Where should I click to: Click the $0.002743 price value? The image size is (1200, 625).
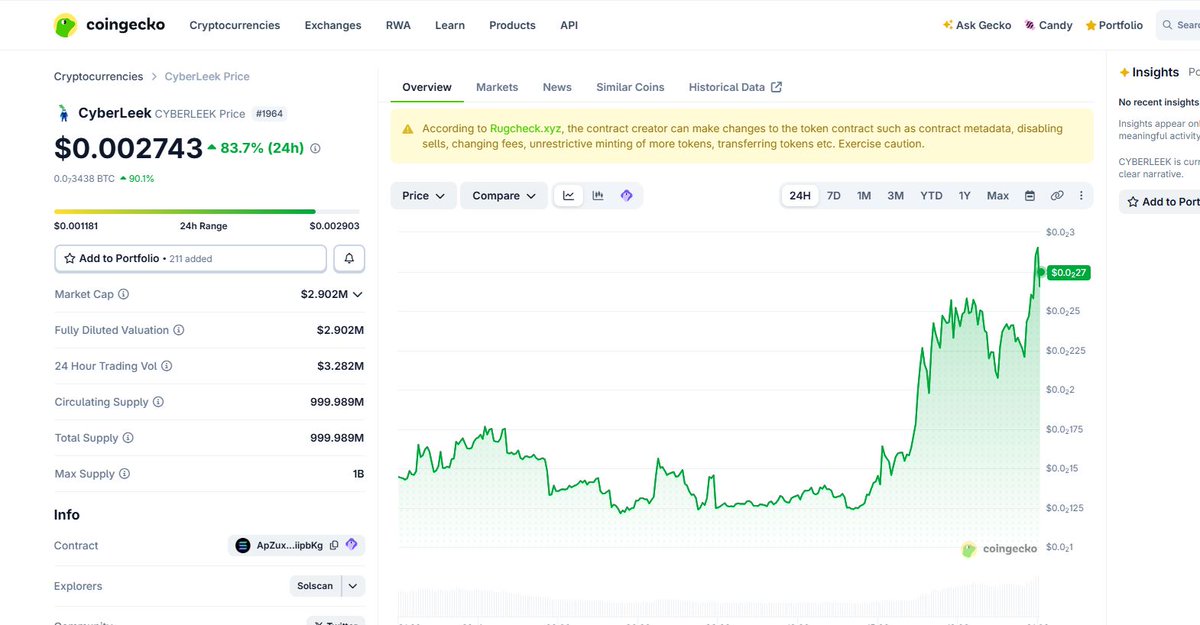128,148
